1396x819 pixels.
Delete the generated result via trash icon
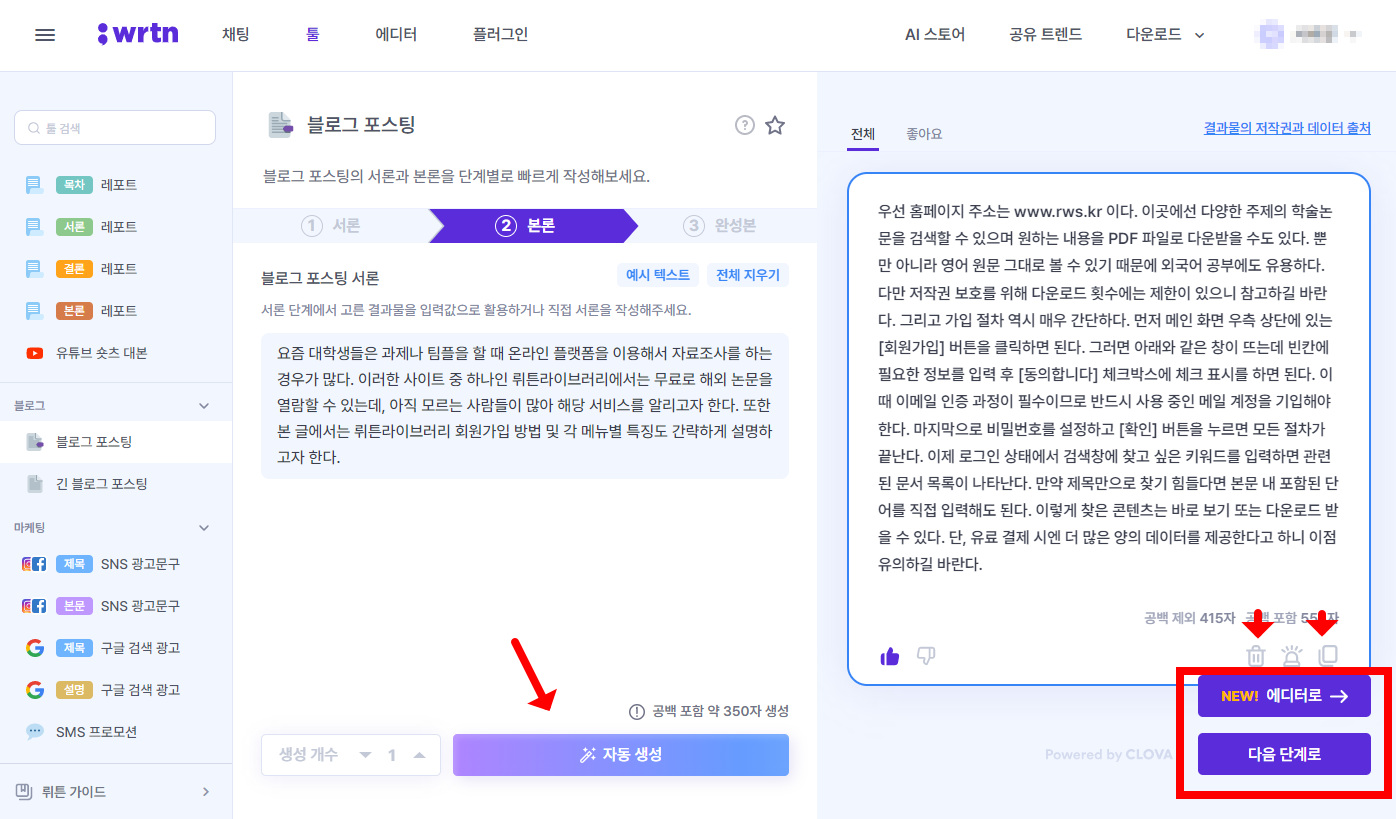(x=1255, y=655)
